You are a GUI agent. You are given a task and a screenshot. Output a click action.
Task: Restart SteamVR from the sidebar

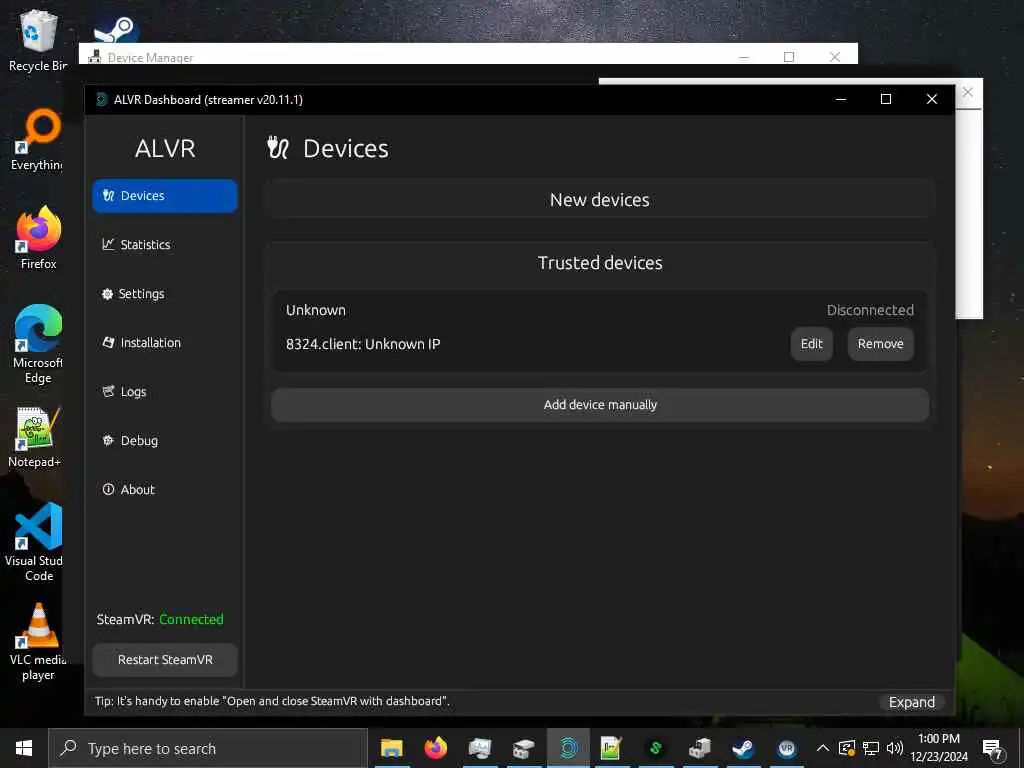(165, 660)
